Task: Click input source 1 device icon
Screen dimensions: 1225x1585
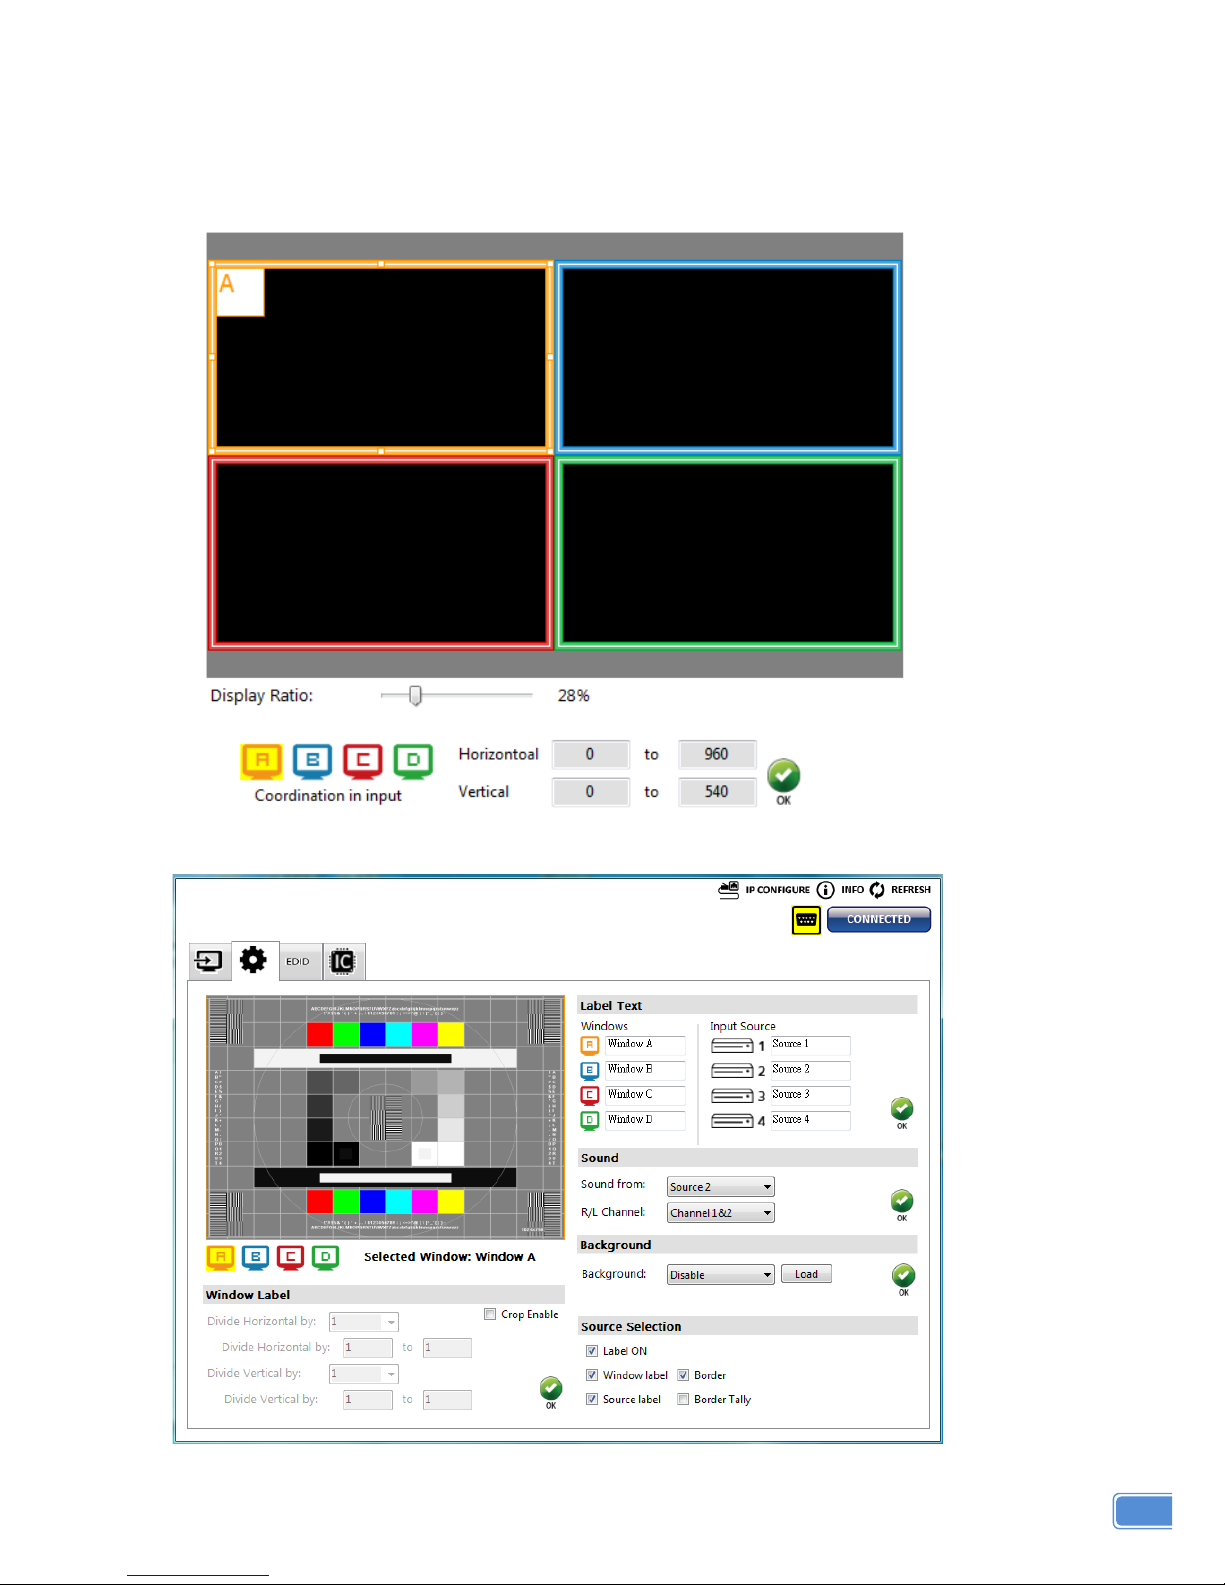Action: [732, 1046]
